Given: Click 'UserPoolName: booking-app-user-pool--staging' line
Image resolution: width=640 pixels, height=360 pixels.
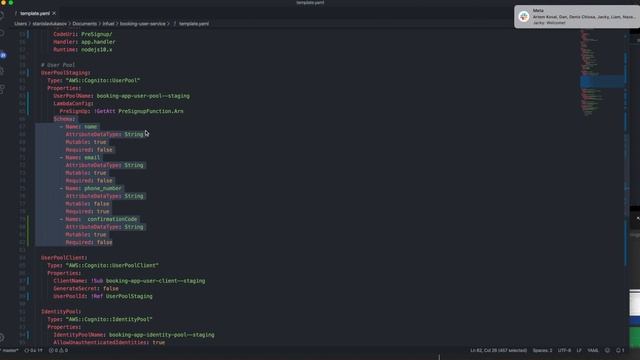Looking at the screenshot, I should coord(121,96).
